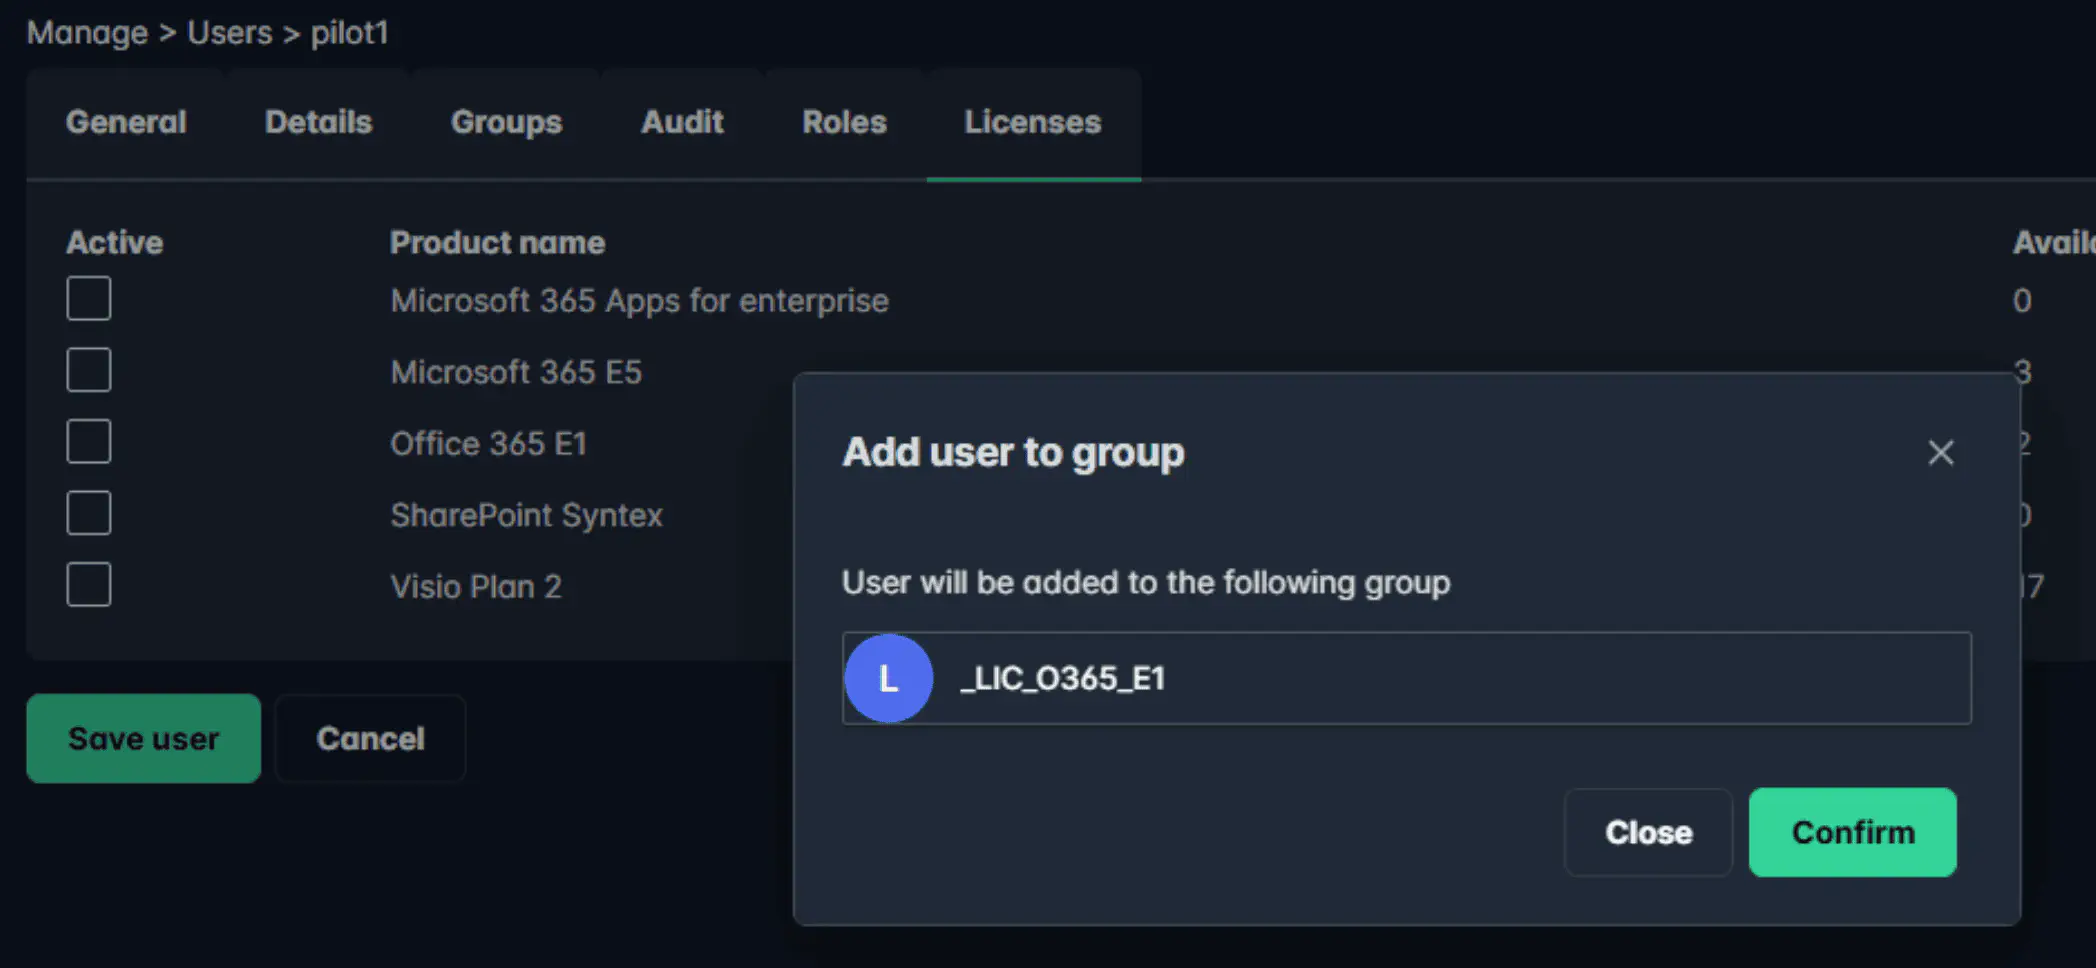2096x968 pixels.
Task: Check the Office 365 E1 license box
Action: pyautogui.click(x=89, y=442)
